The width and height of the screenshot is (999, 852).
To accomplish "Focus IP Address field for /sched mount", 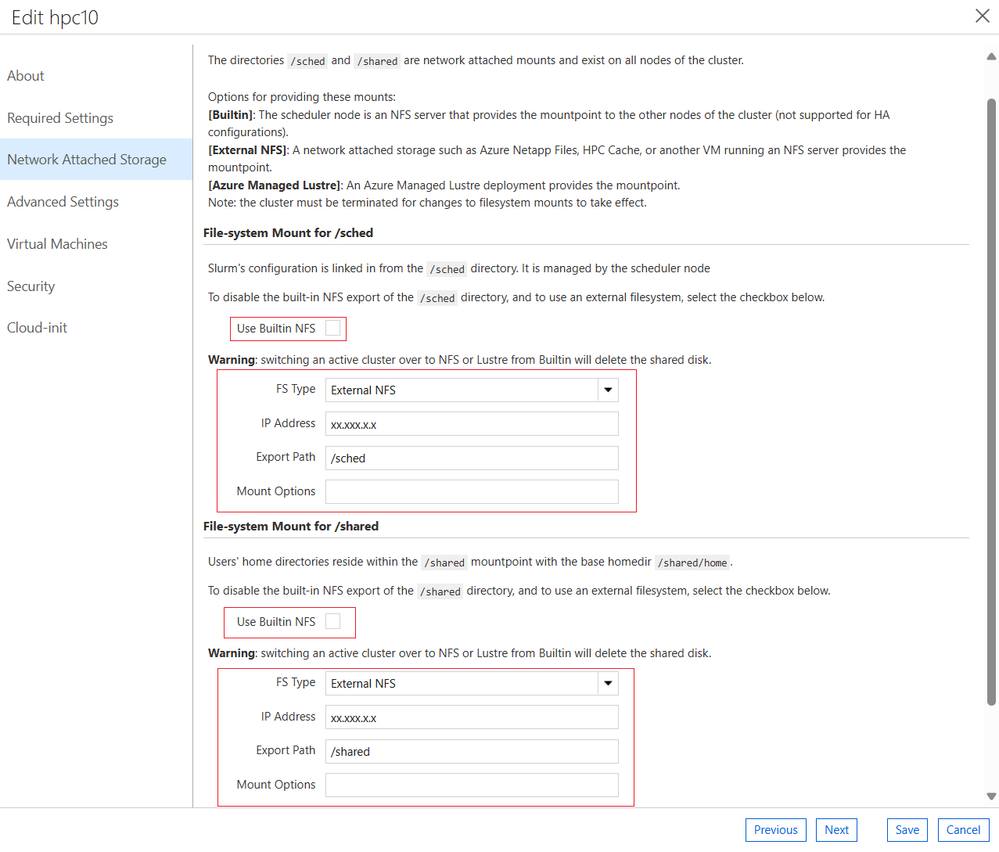I will tap(471, 424).
